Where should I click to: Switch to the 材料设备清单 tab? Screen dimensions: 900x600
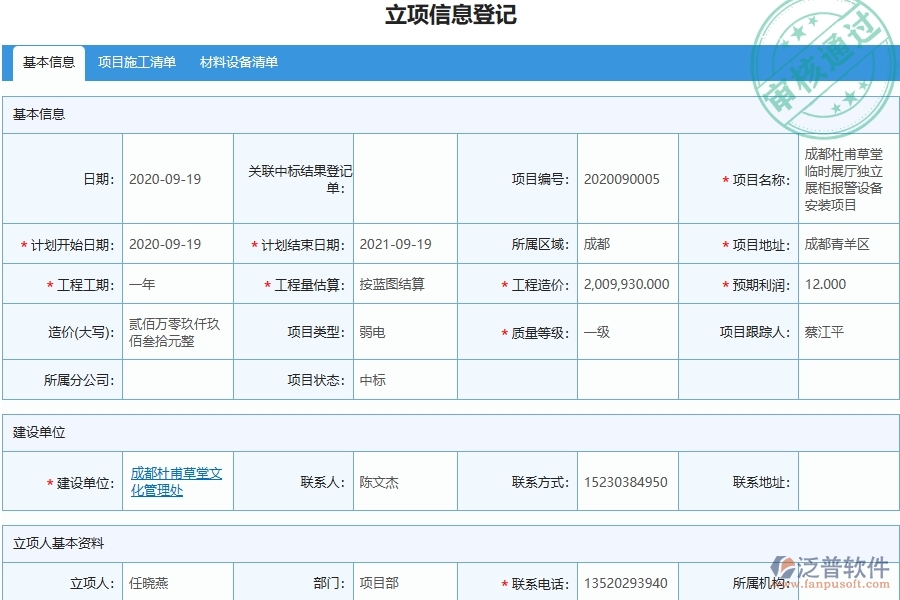(240, 62)
